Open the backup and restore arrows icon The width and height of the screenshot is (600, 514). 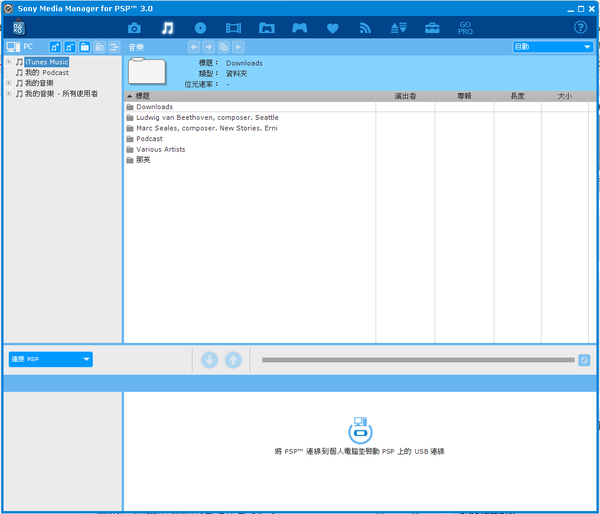(x=399, y=28)
